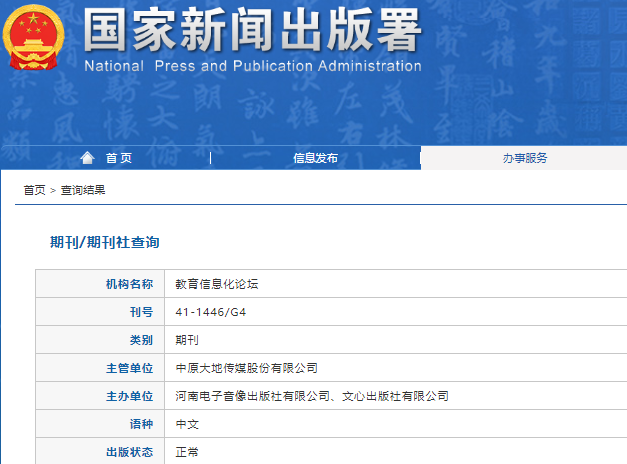Image resolution: width=627 pixels, height=464 pixels.
Task: Click the 出版状态 label cell
Action: (100, 451)
